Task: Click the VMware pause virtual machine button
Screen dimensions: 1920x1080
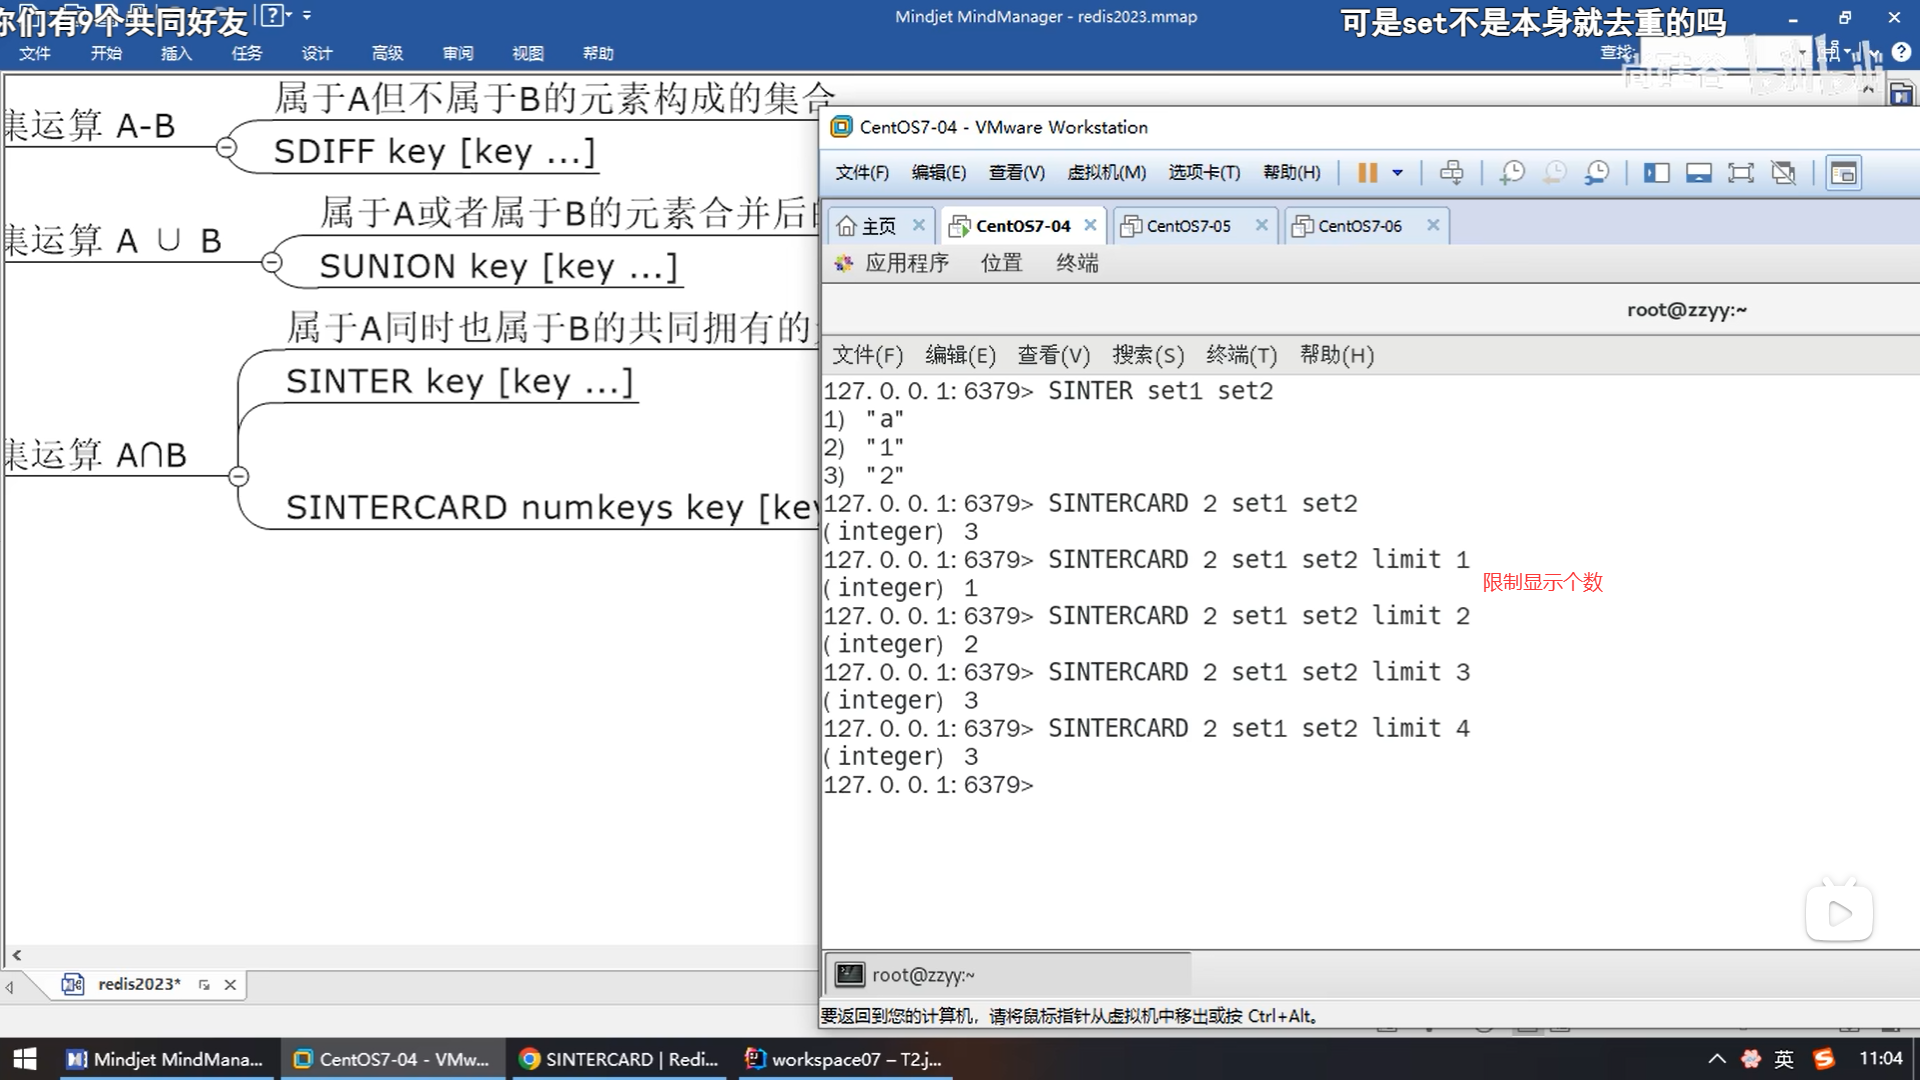Action: point(1367,173)
